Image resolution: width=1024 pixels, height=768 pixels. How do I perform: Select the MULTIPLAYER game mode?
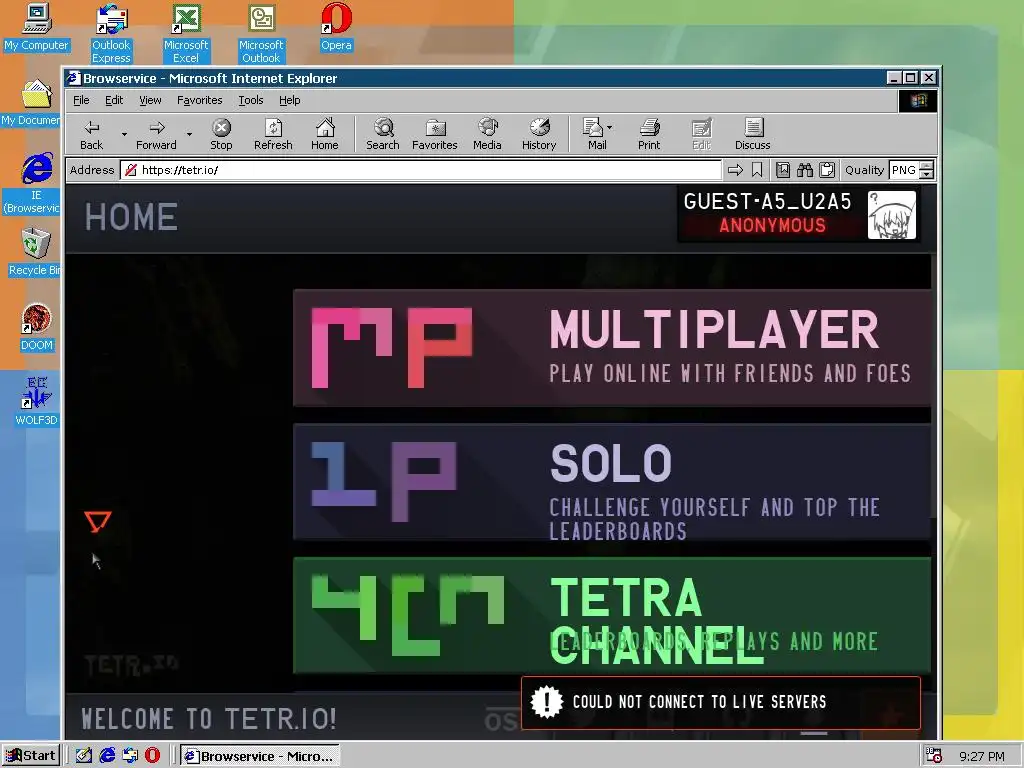(x=612, y=348)
